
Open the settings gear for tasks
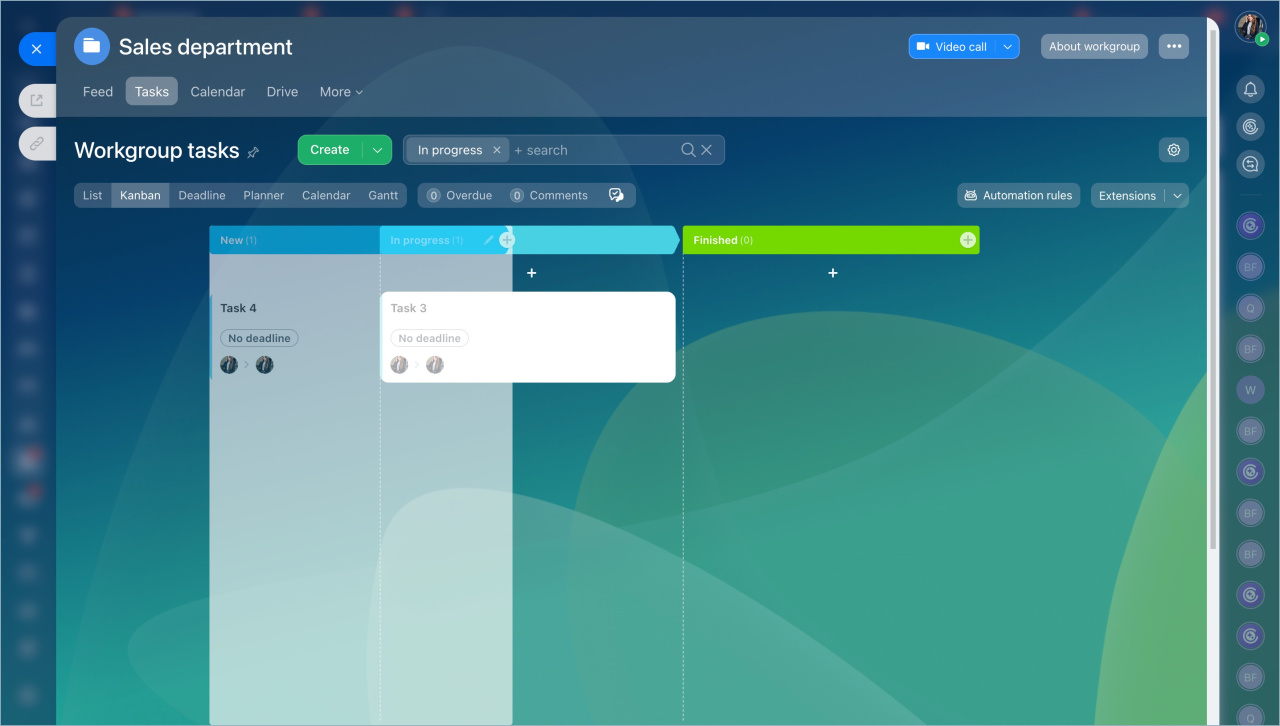pos(1174,150)
